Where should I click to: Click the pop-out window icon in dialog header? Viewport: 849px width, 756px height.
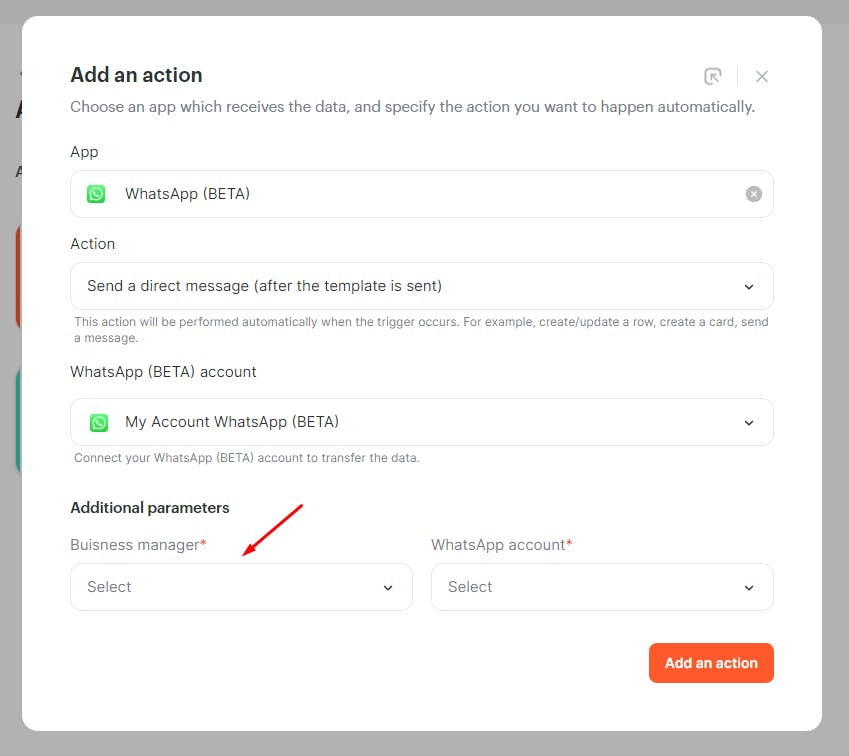[713, 76]
